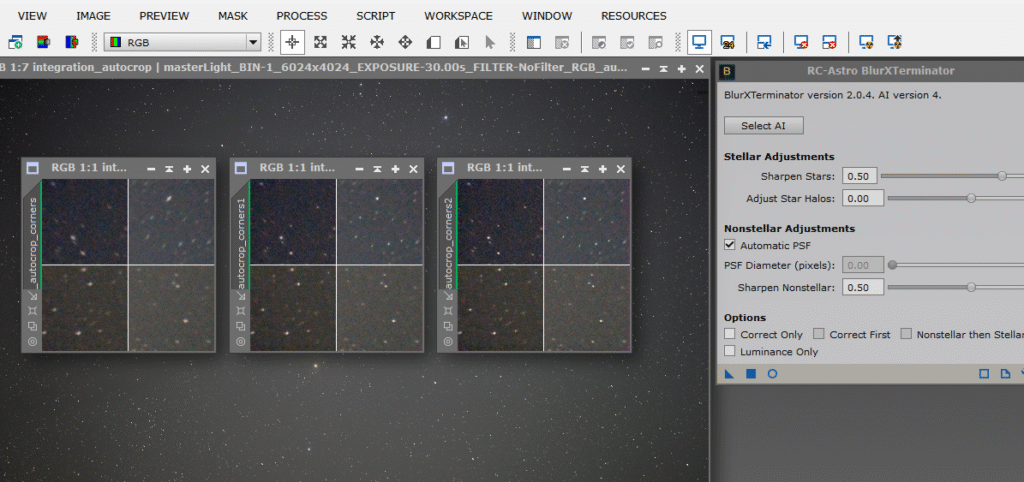The height and width of the screenshot is (482, 1024).
Task: Click the Zoom Out arrows icon
Action: pos(349,42)
